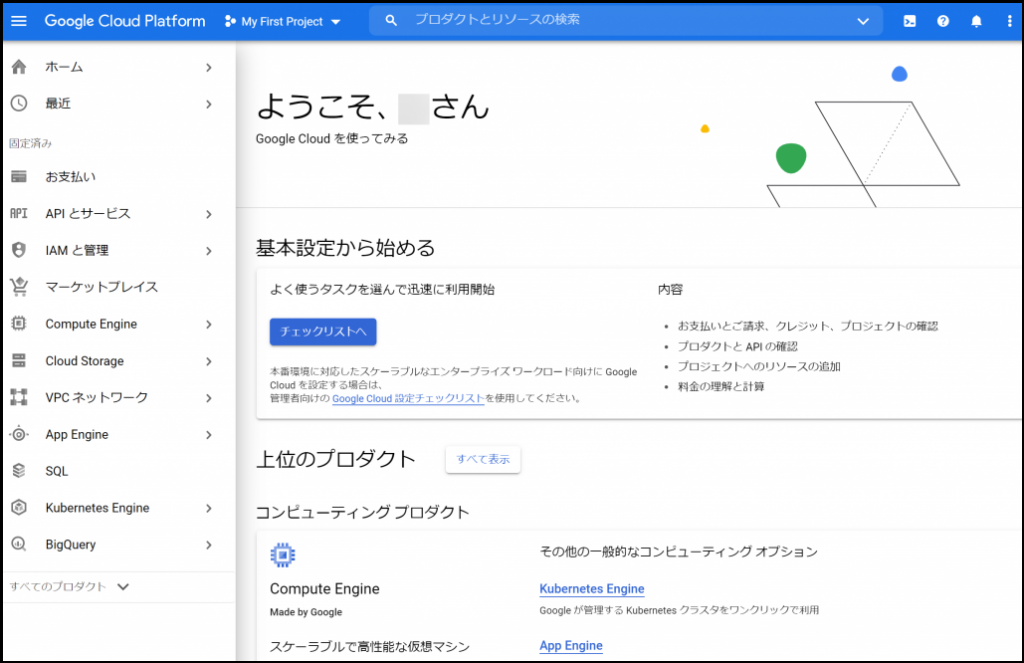Click 'Google Cloud を使ってみる' subtitle
The image size is (1024, 663).
[x=332, y=138]
